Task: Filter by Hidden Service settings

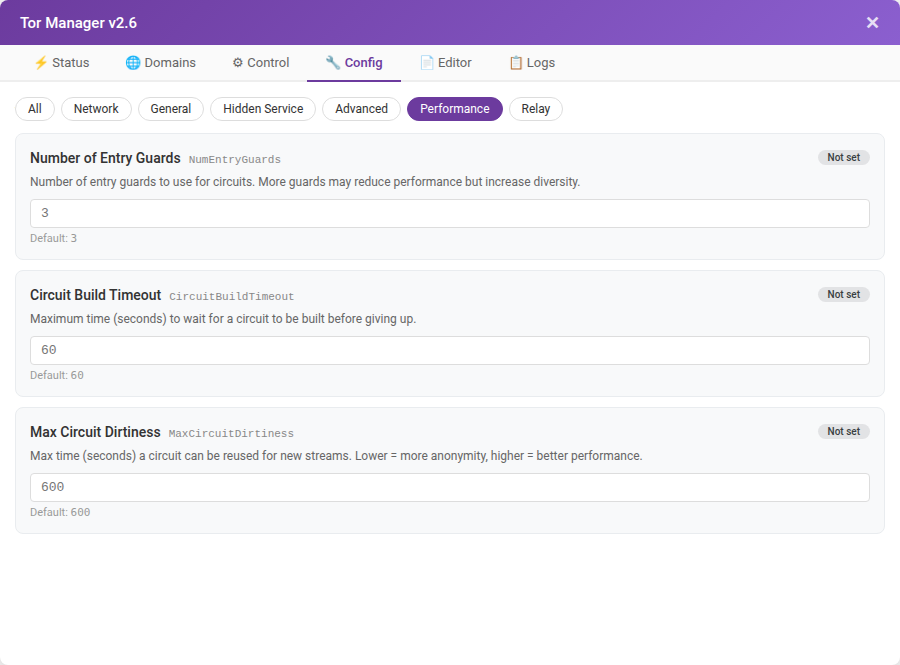Action: (263, 109)
